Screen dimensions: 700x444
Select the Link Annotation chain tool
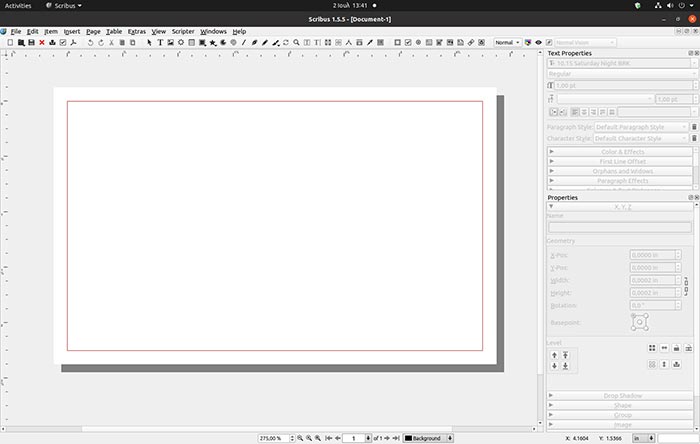point(471,42)
